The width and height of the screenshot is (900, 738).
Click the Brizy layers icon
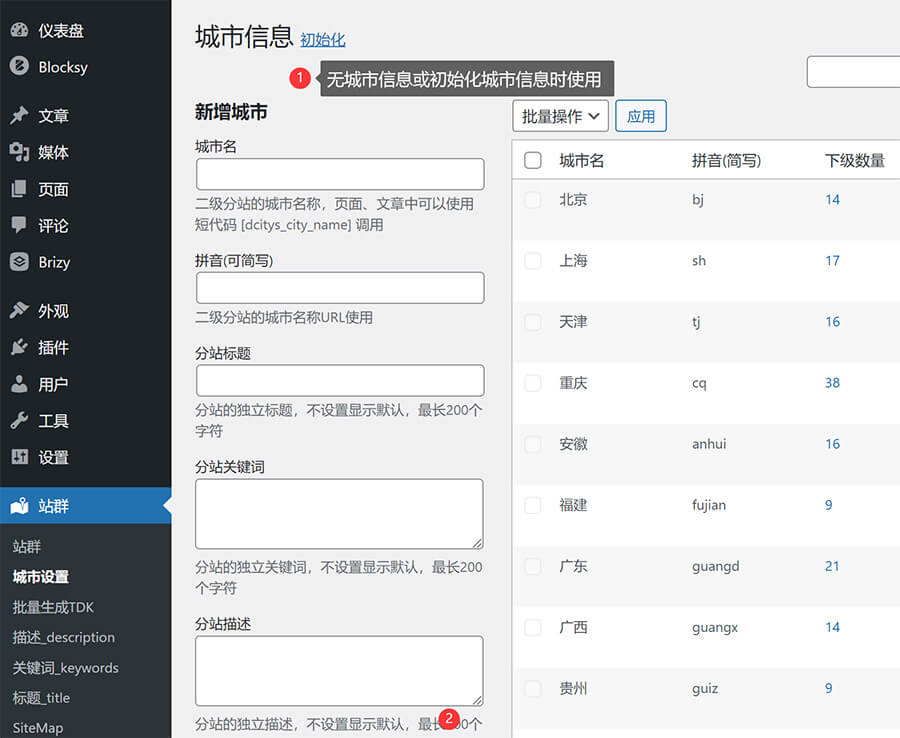19,262
